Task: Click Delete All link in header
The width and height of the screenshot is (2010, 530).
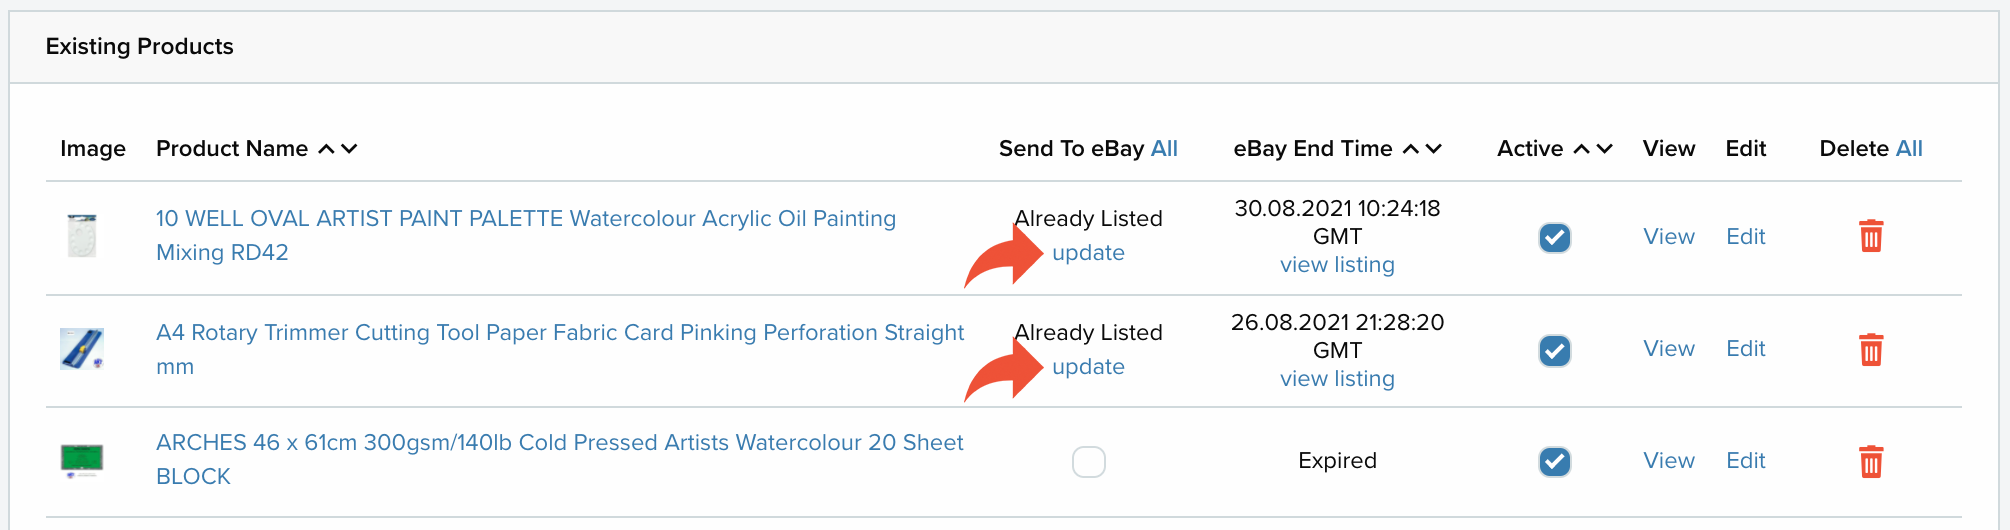Action: coord(1909,149)
